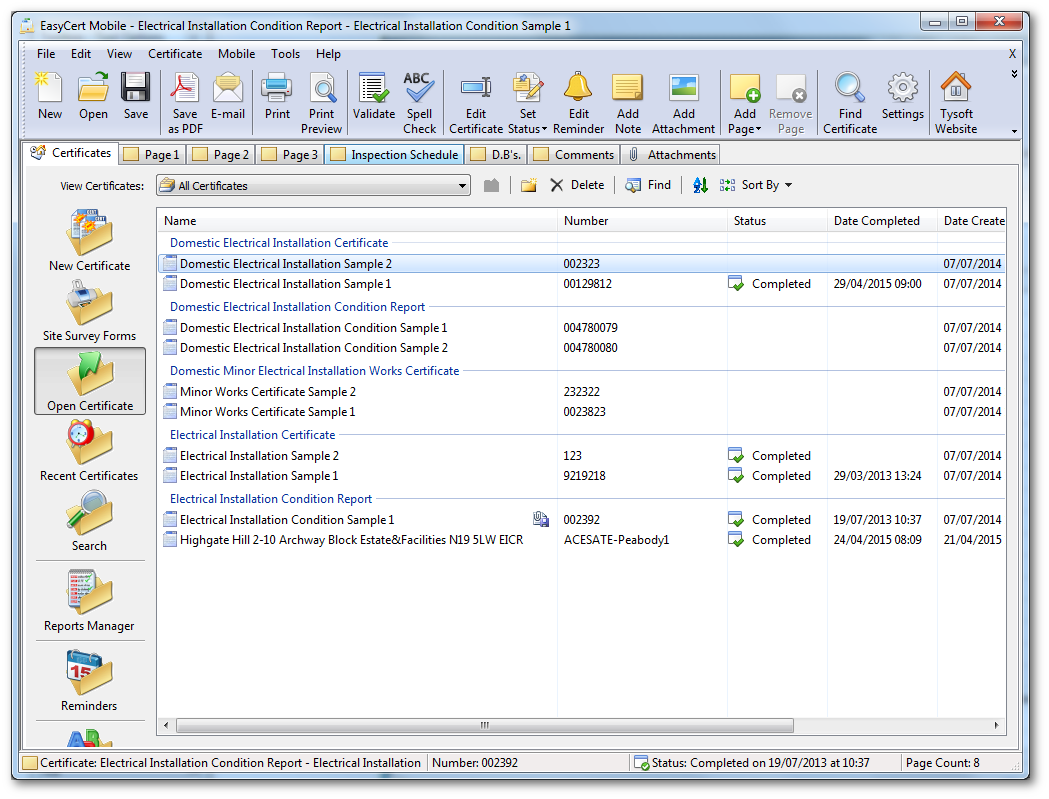This screenshot has width=1049, height=799.
Task: Open the Edit menu
Action: coord(81,54)
